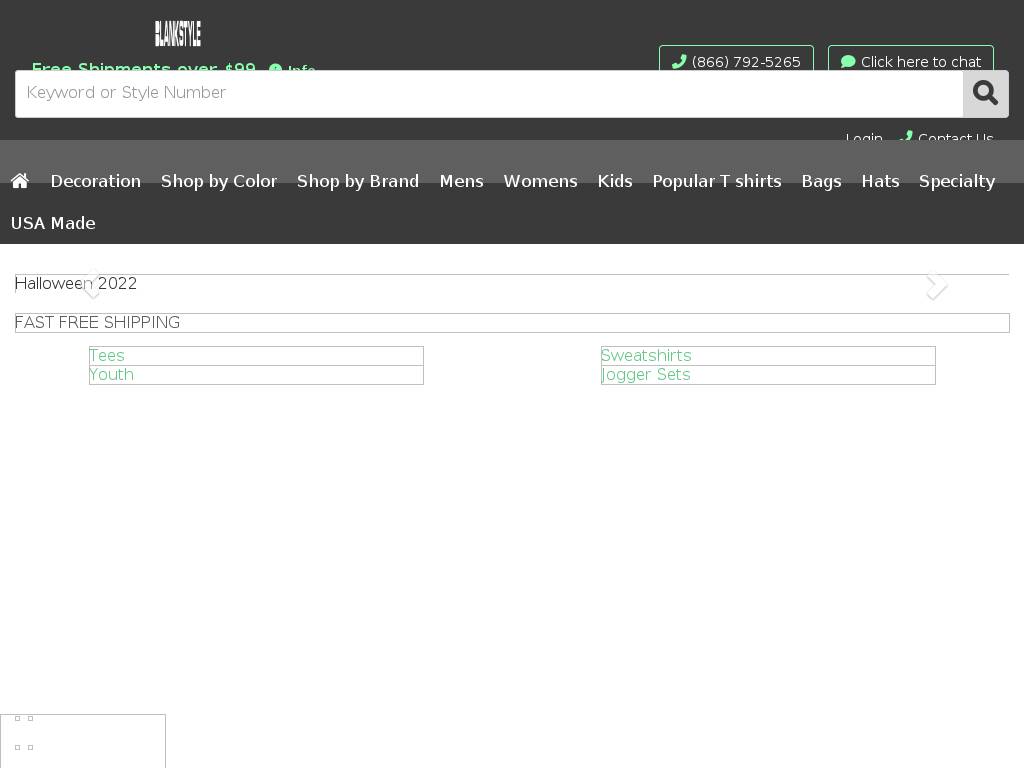Call the (866) 792-5265 phone button
Viewport: 1024px width, 768px height.
click(736, 61)
